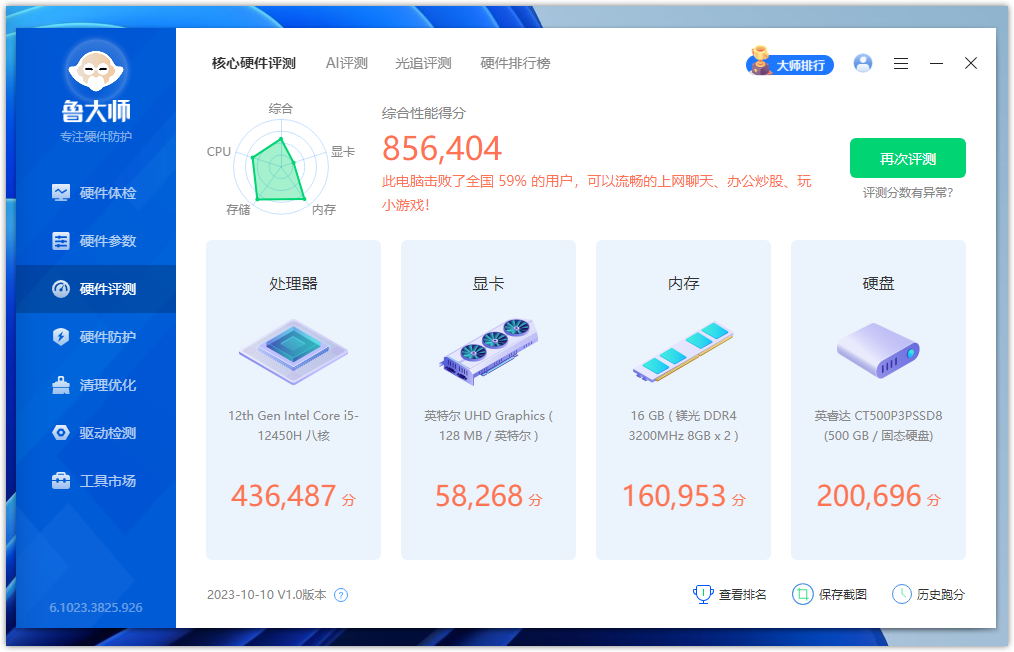The image size is (1014, 652).
Task: Click the 处理器 score card
Action: pos(293,400)
